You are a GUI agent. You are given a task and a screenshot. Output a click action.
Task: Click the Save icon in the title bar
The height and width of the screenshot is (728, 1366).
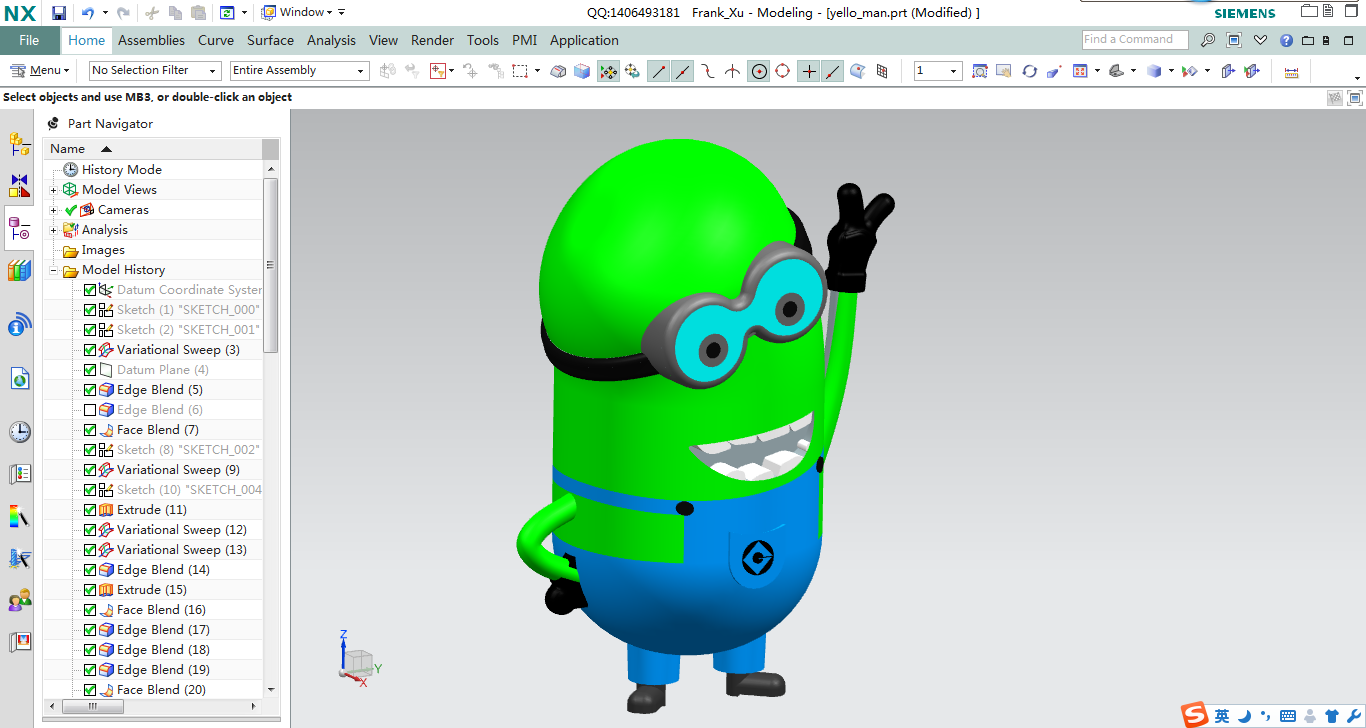pyautogui.click(x=59, y=13)
